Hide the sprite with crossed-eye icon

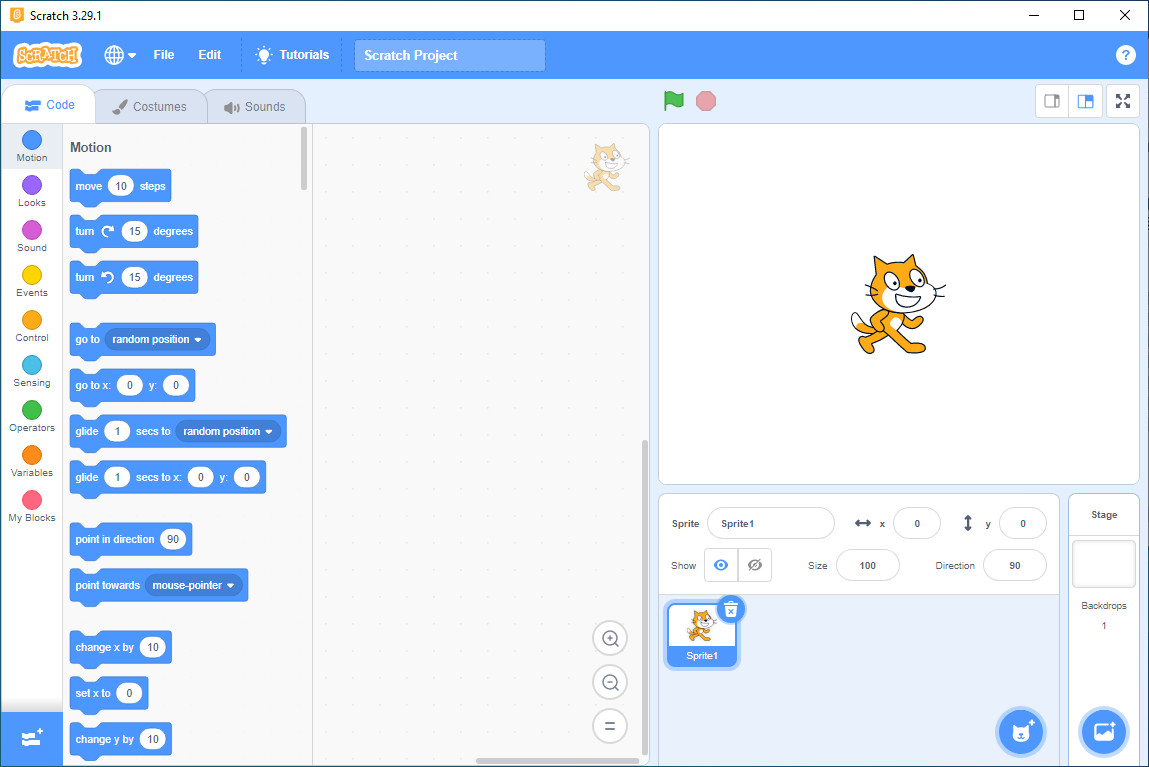click(755, 565)
